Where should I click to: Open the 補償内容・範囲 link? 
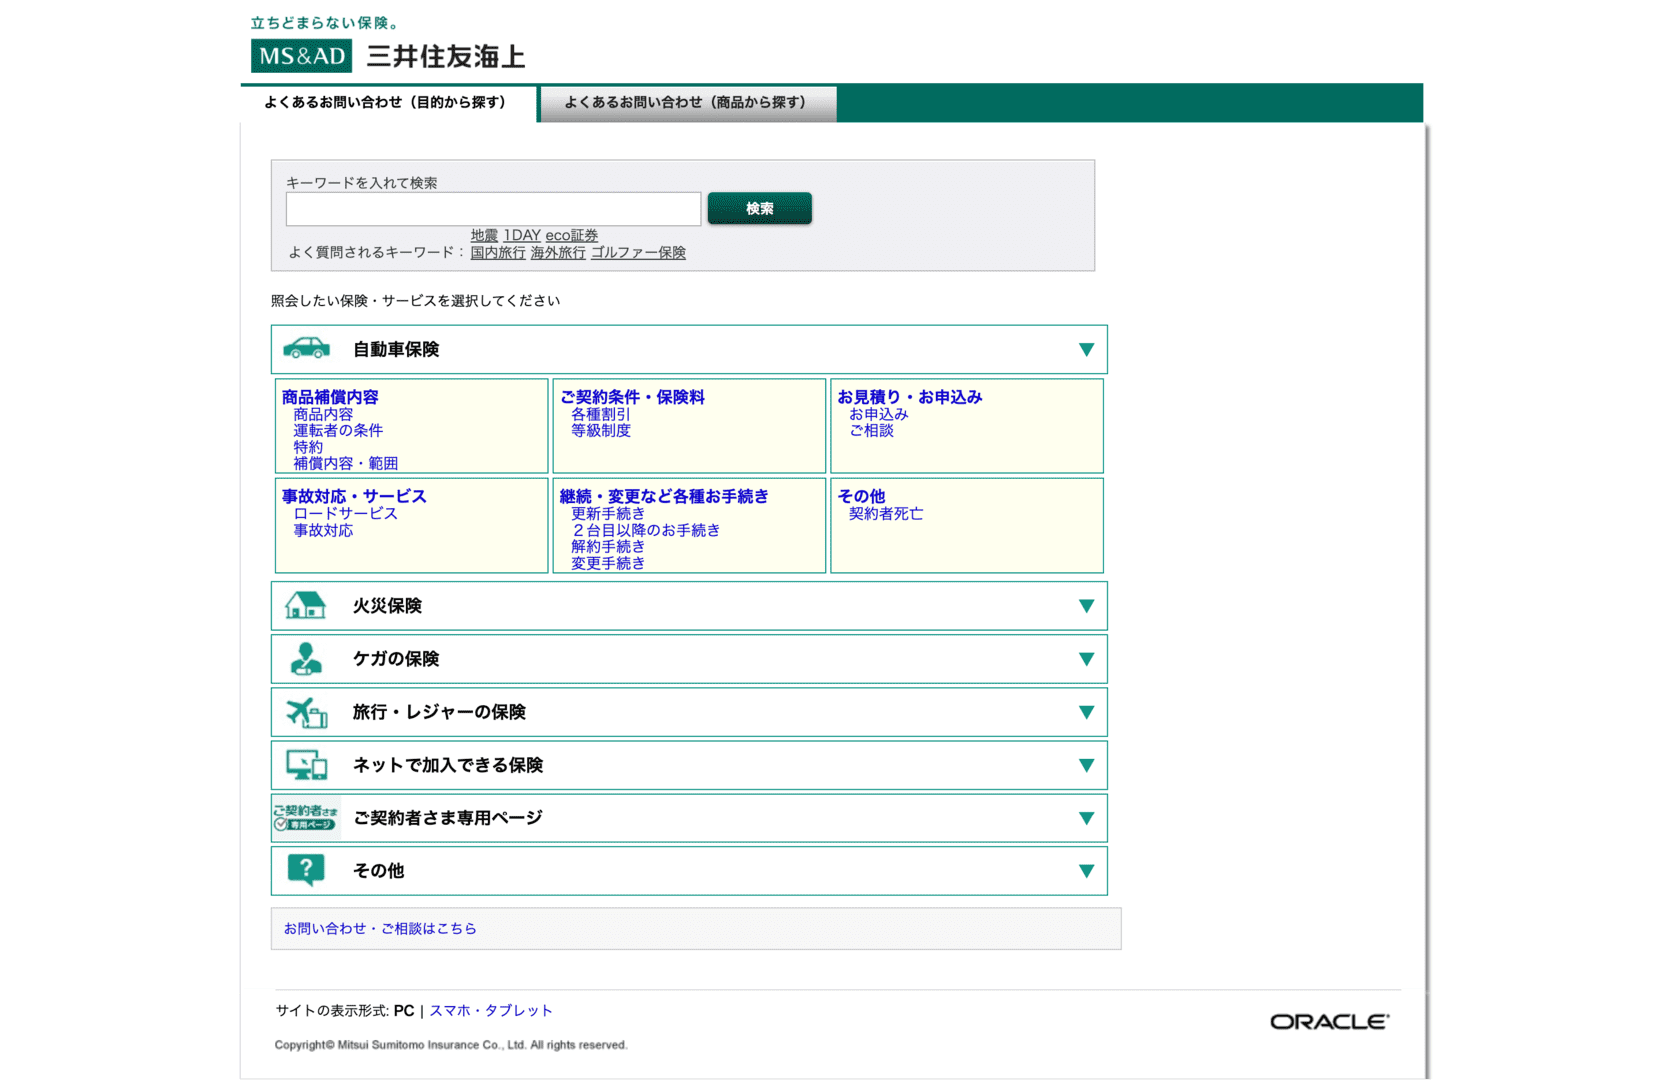point(345,463)
